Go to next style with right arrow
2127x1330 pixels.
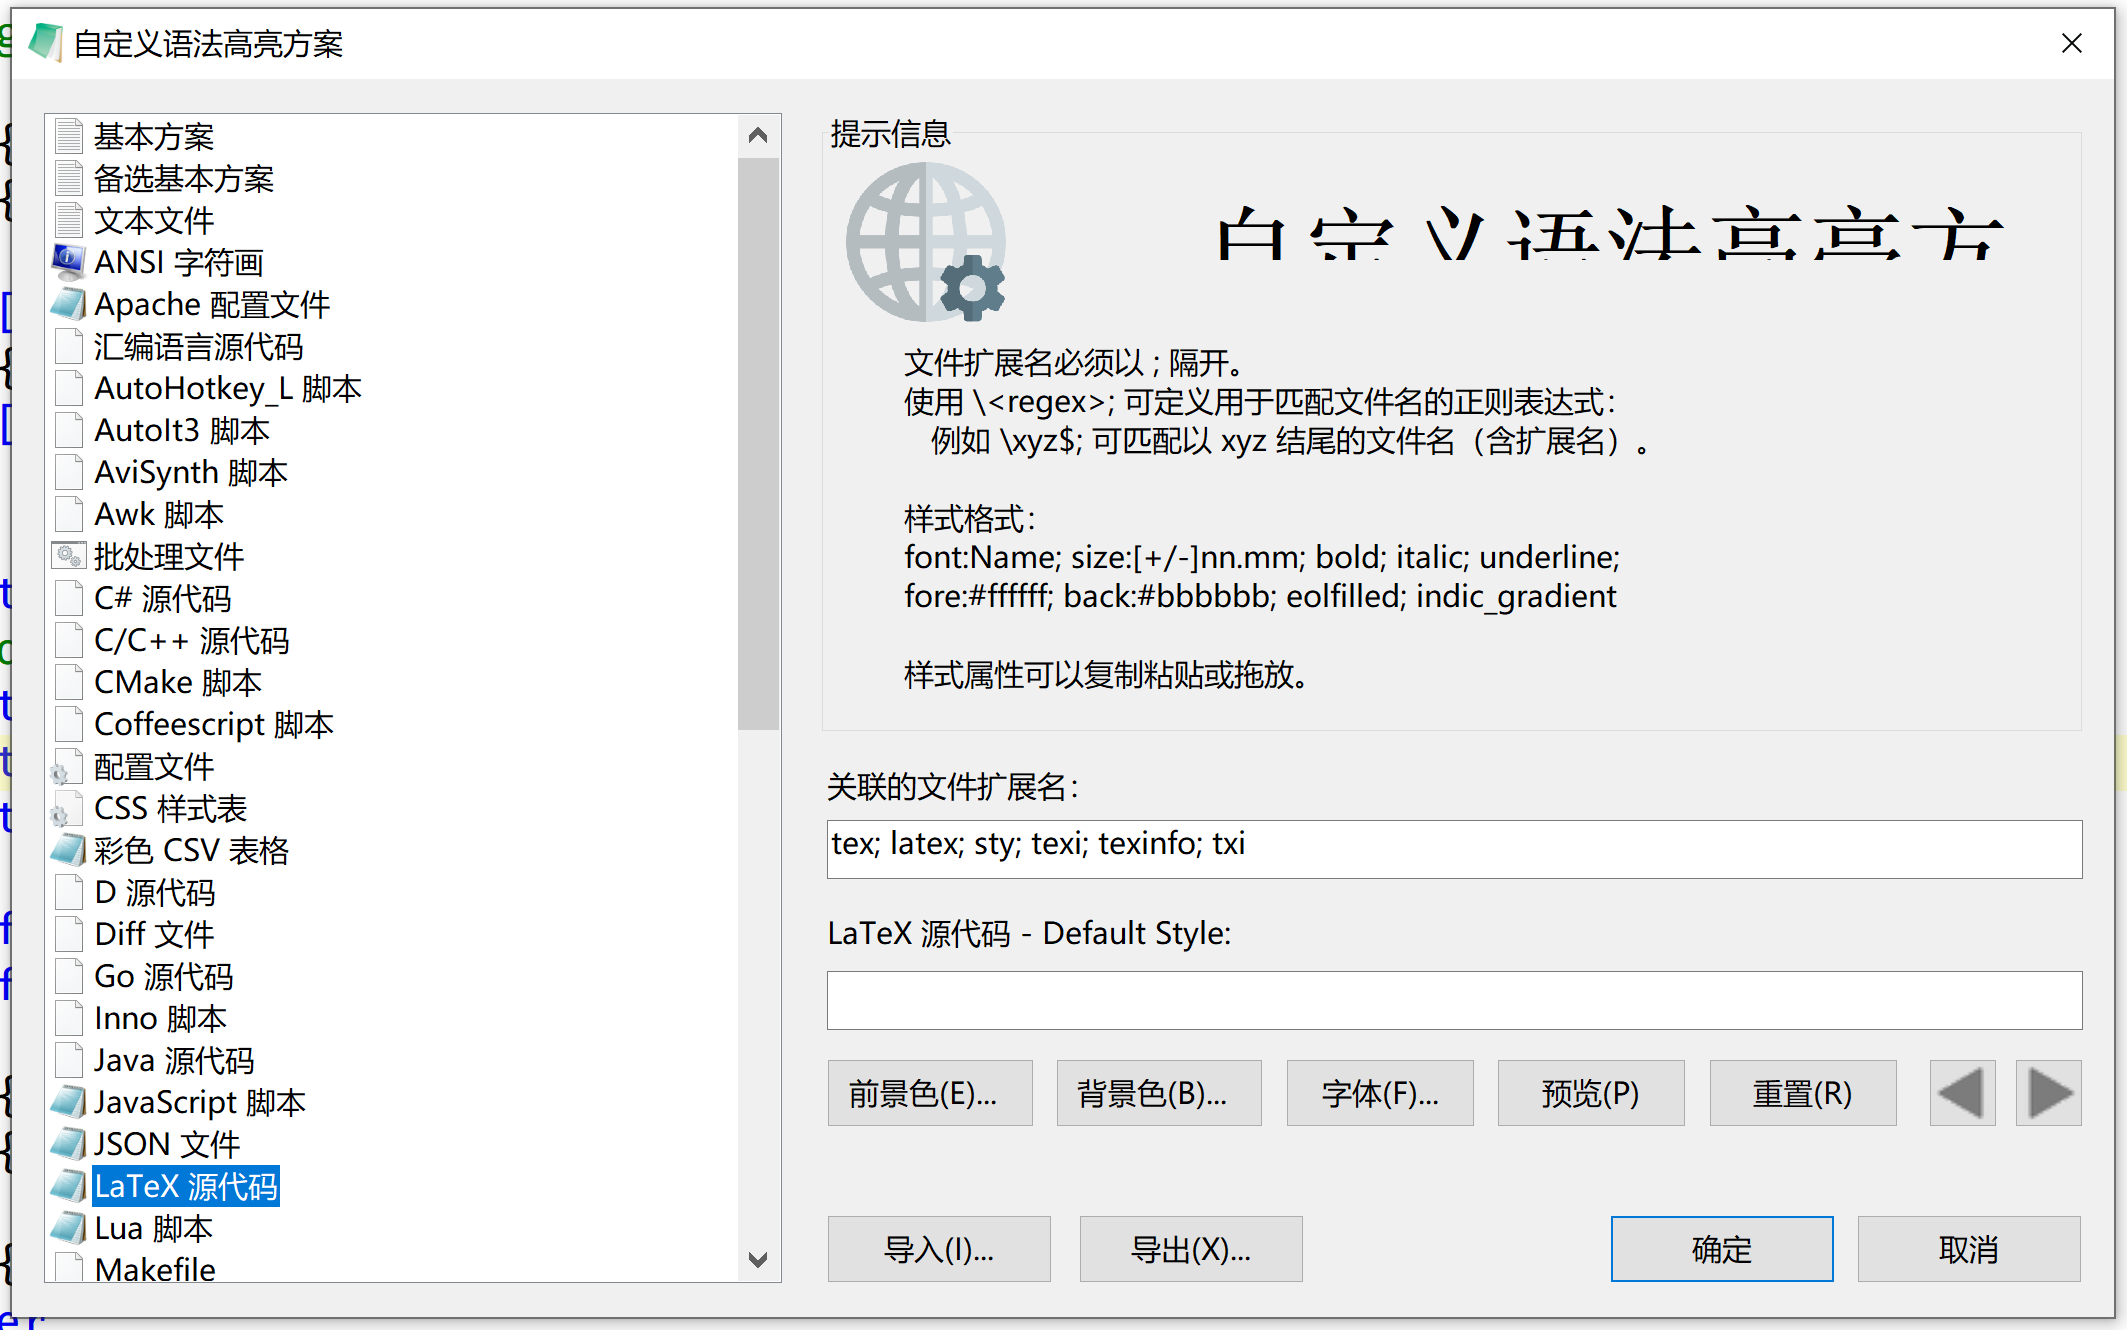(x=2048, y=1093)
